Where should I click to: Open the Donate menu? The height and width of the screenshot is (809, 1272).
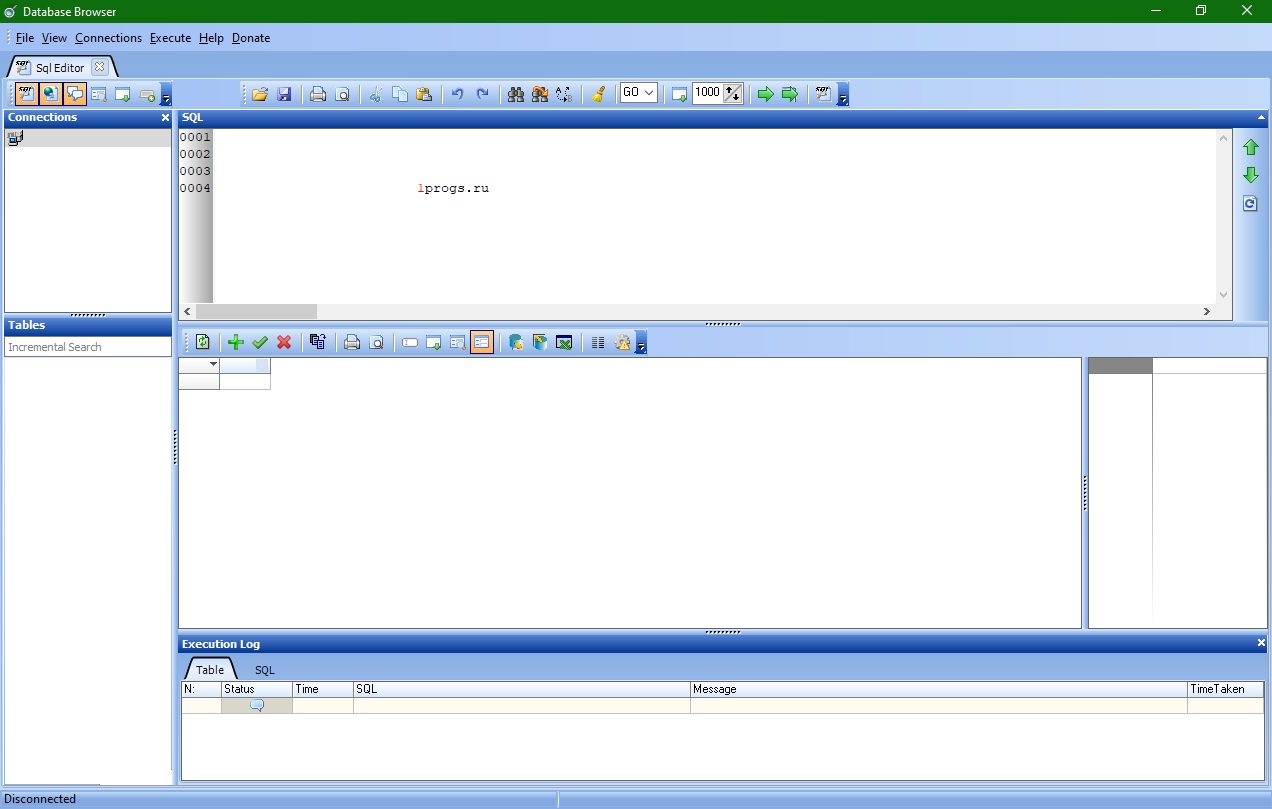tap(251, 38)
